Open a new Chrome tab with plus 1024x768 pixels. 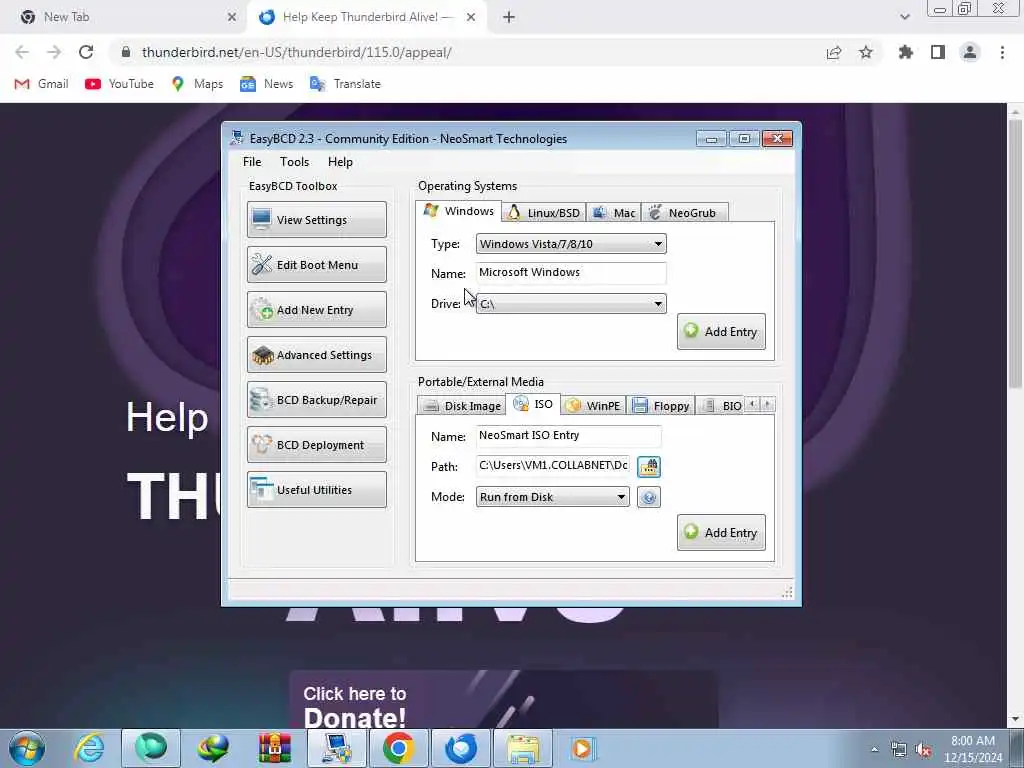[x=509, y=18]
